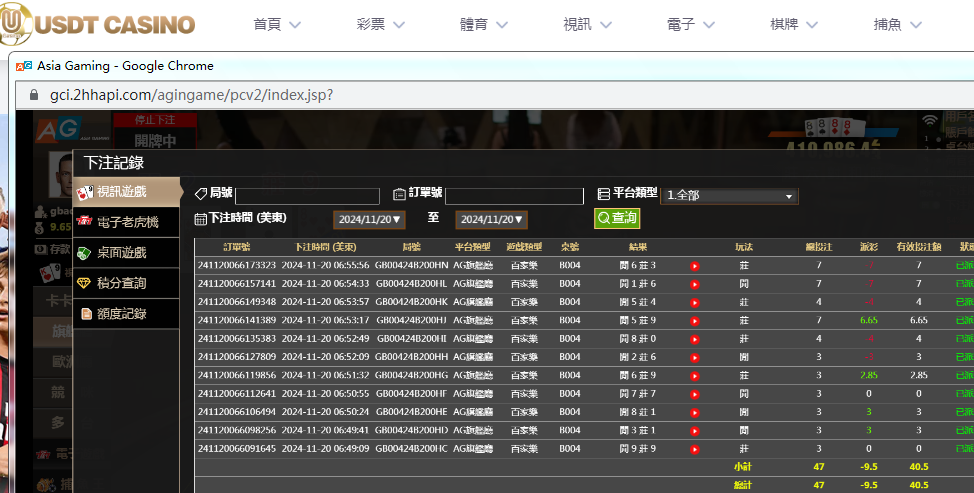Click the 積分查詢 diamond icon
This screenshot has width=974, height=493.
coord(85,283)
